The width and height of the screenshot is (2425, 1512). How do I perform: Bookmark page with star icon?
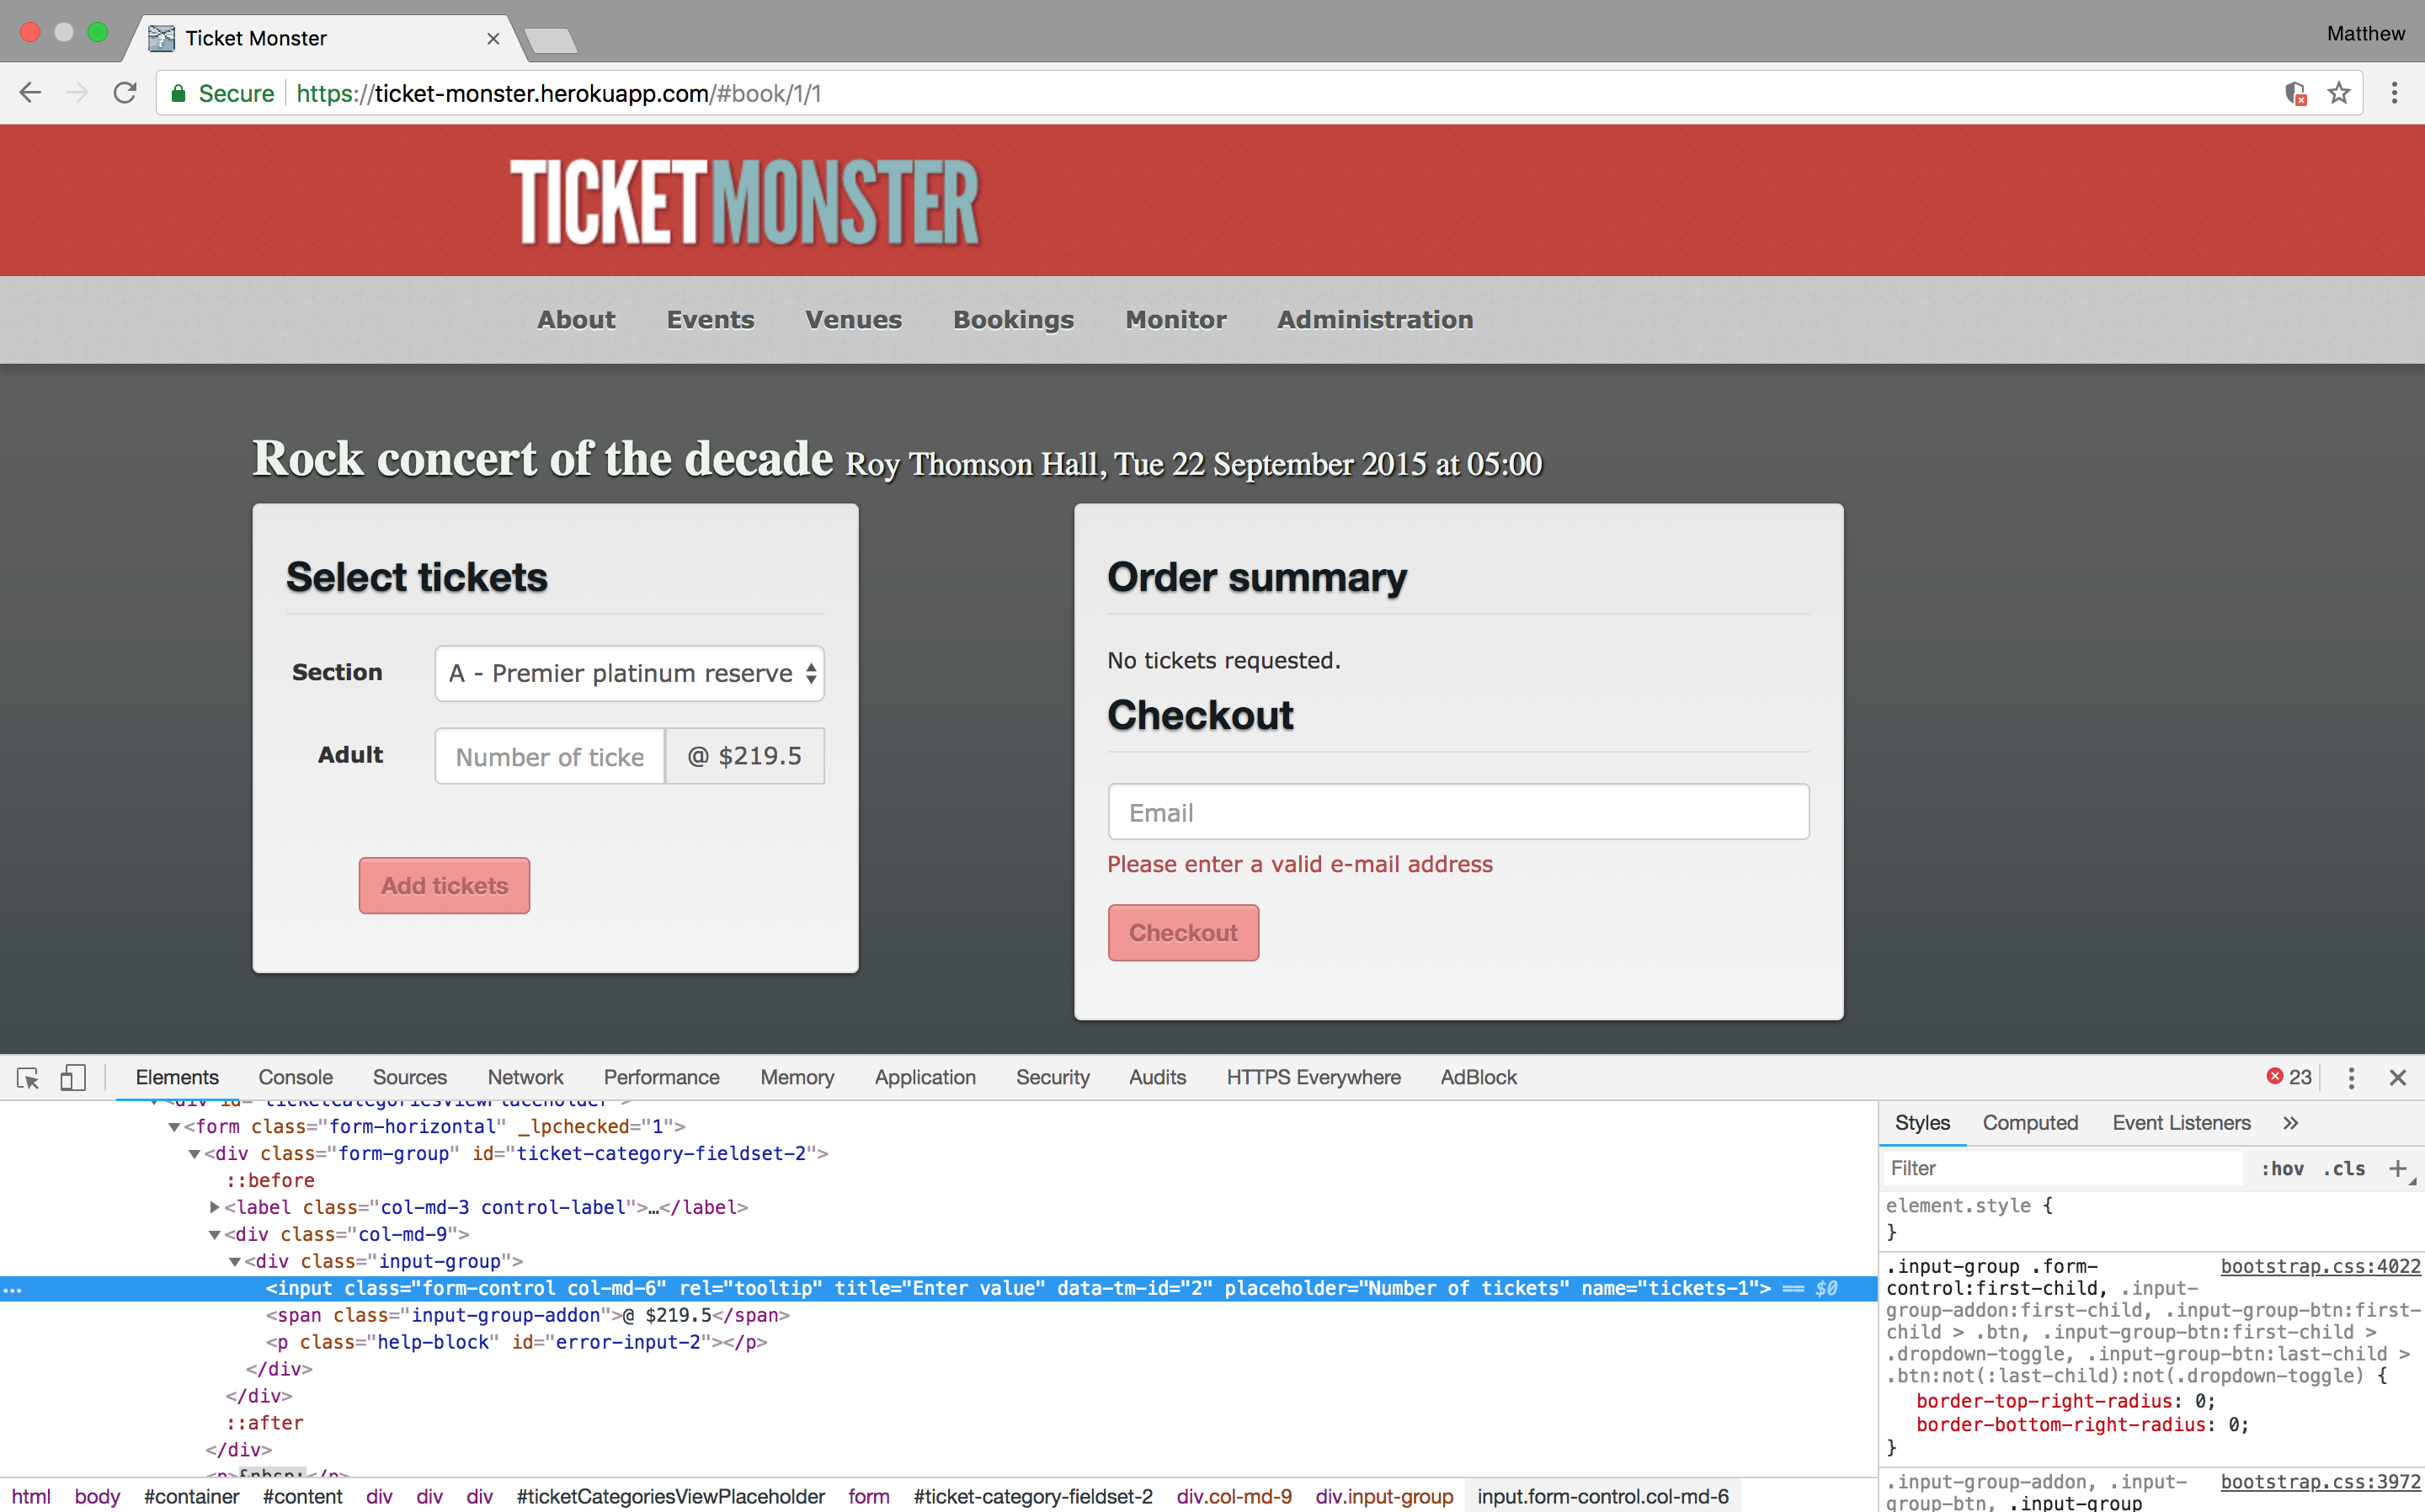tap(2338, 93)
